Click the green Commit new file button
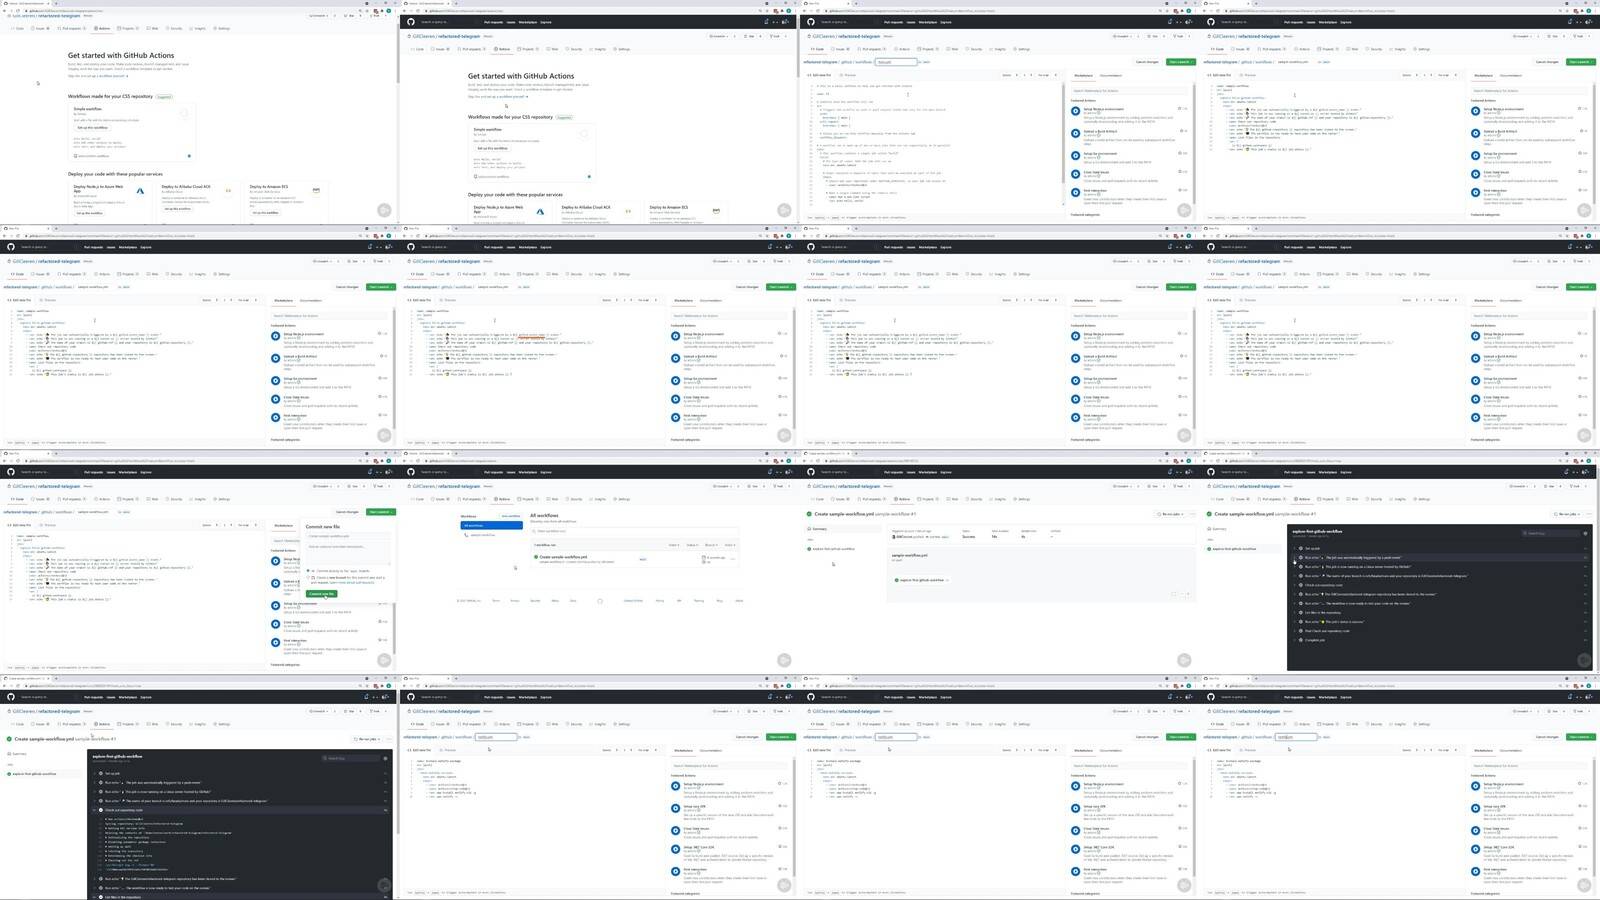The width and height of the screenshot is (1600, 900). coord(322,593)
